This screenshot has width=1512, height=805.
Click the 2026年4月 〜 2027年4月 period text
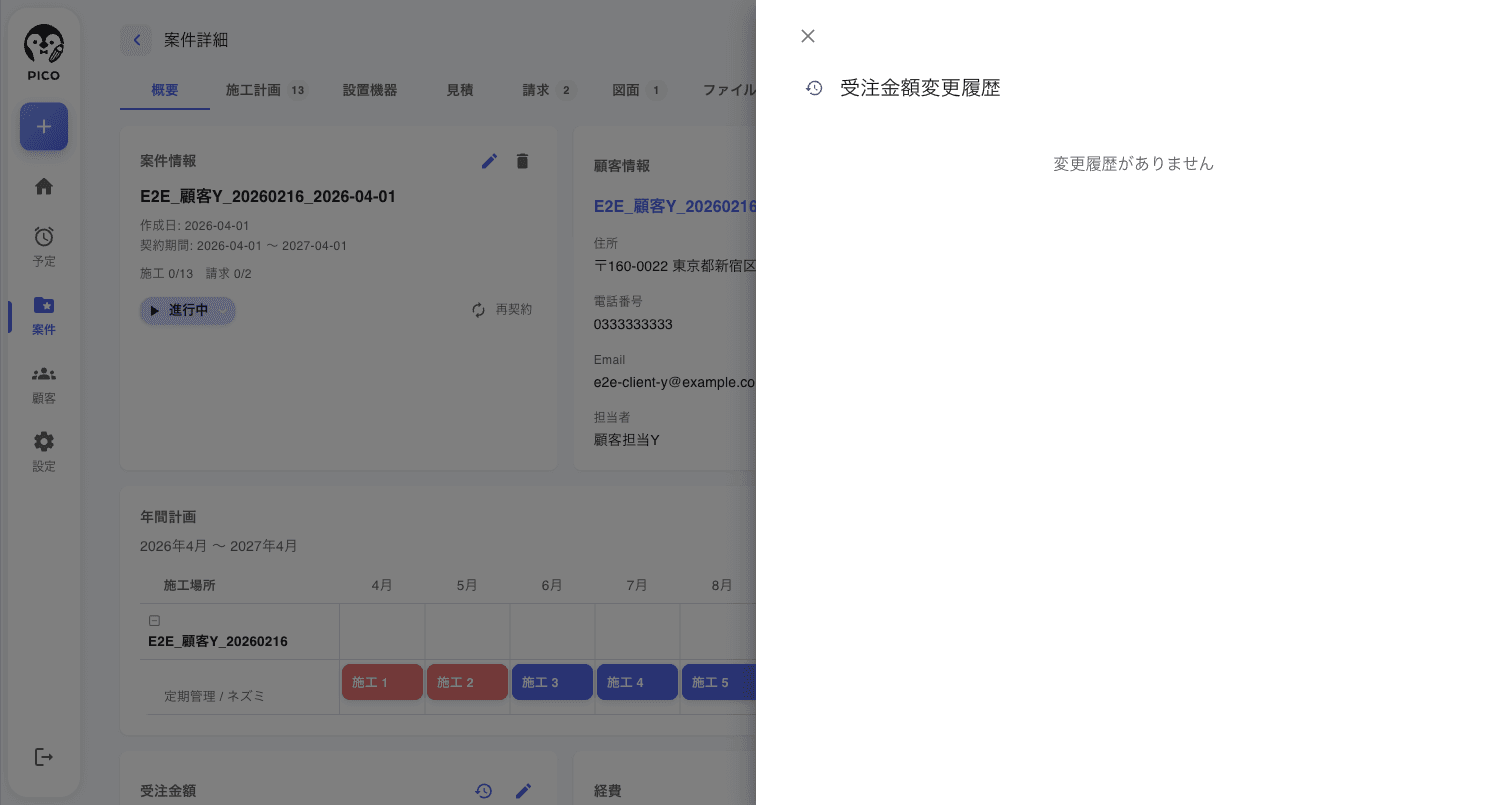[219, 546]
